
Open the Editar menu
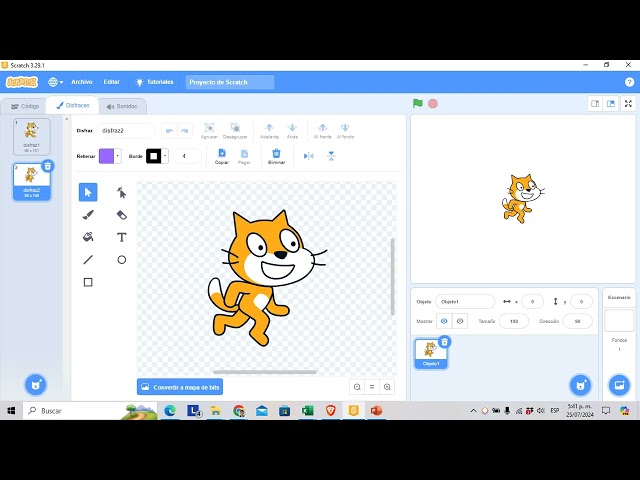pos(111,82)
